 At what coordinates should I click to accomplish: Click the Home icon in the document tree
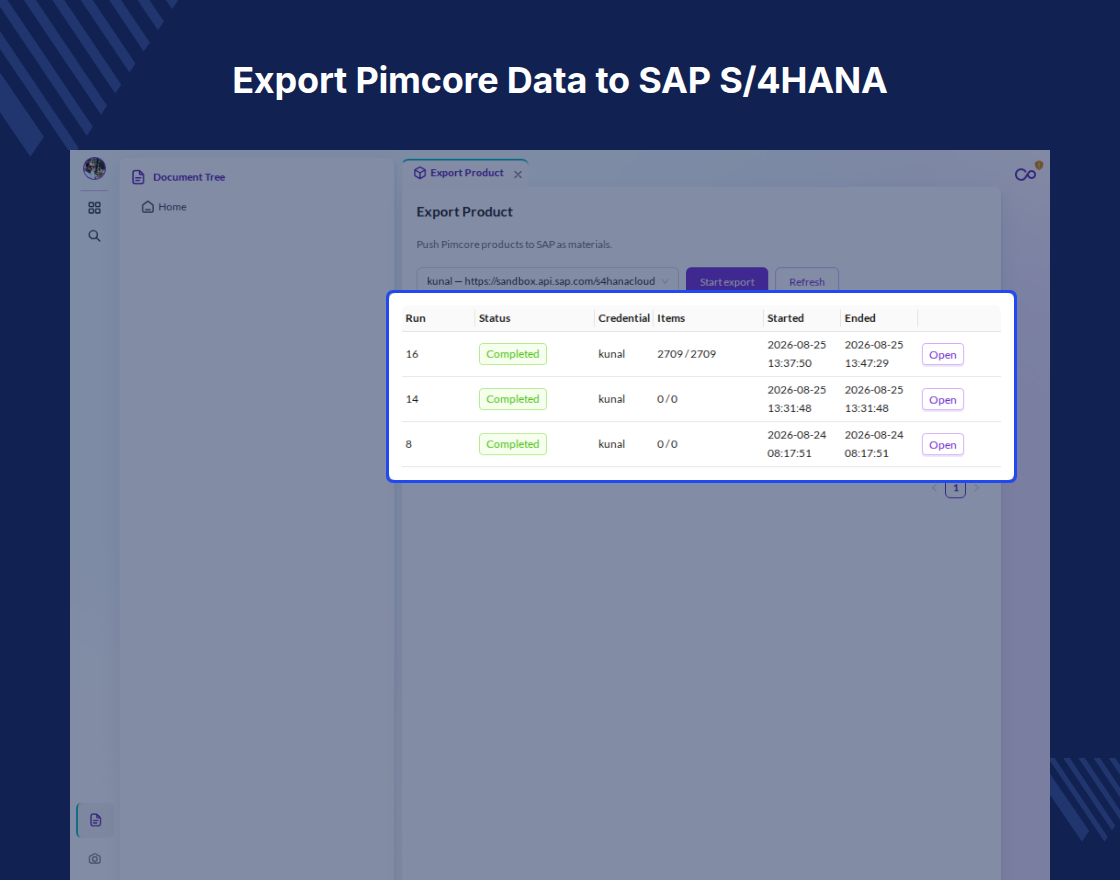(x=148, y=207)
